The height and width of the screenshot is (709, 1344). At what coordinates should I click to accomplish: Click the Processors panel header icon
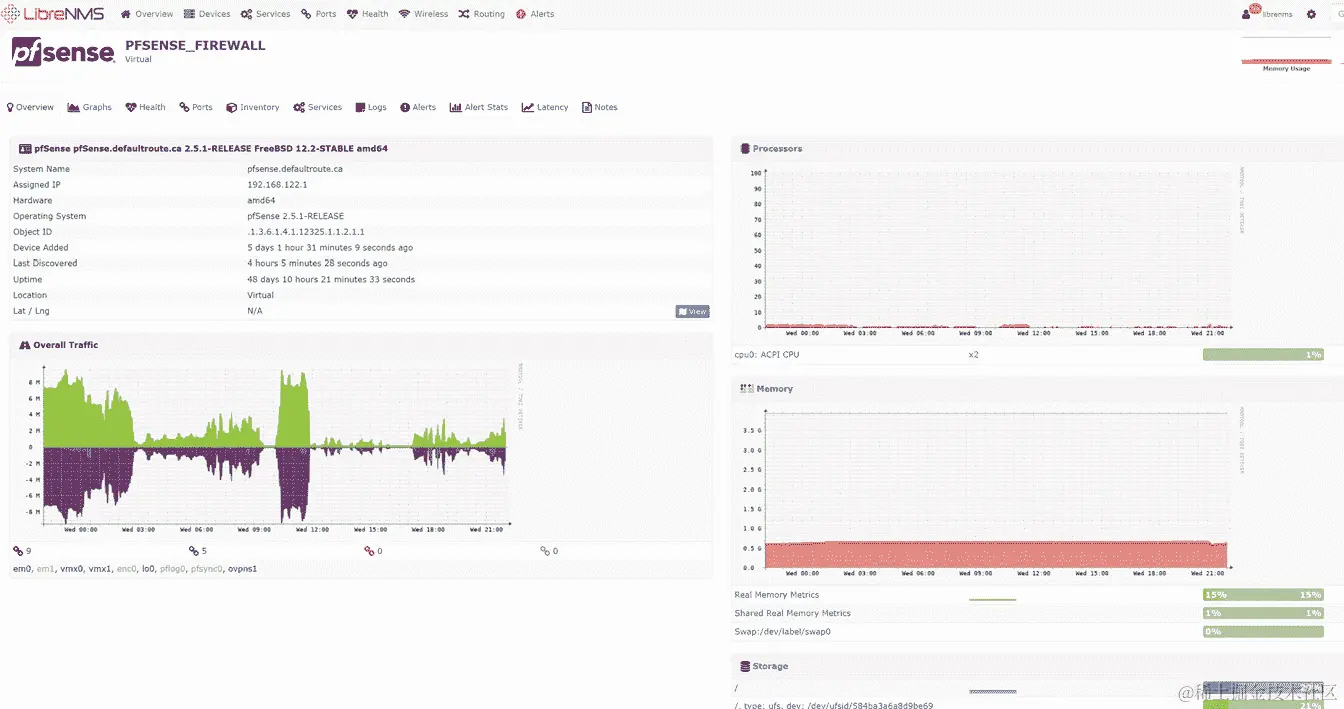tap(745, 148)
